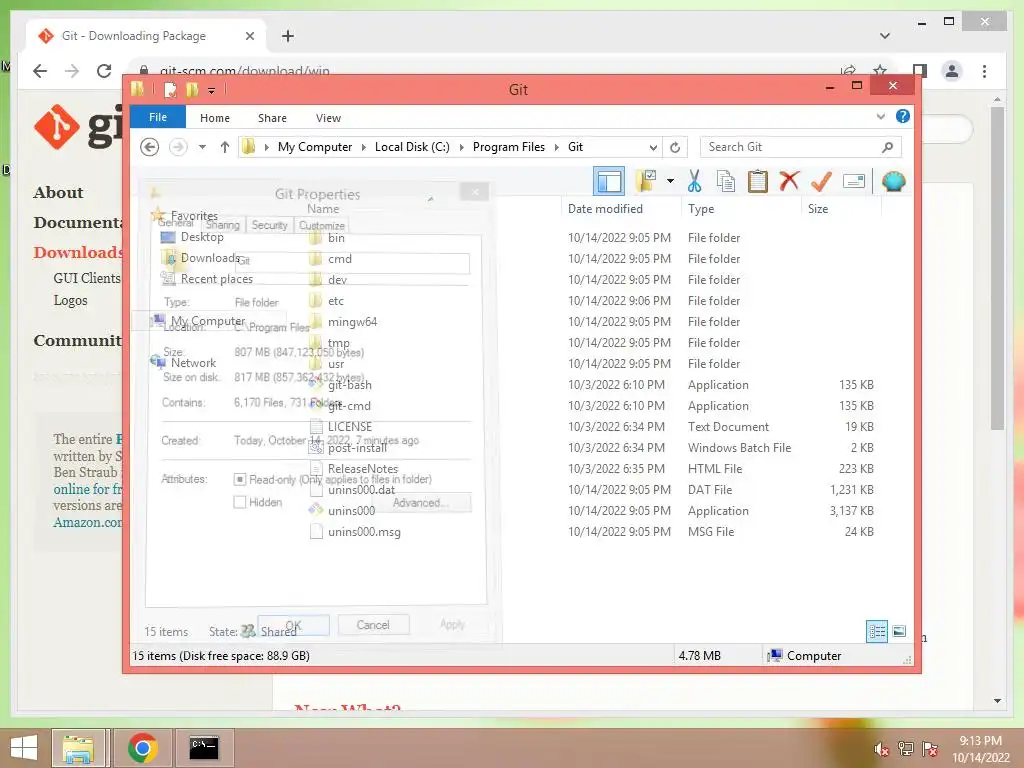Toggle the navigation pane toolbar icon

pos(609,181)
